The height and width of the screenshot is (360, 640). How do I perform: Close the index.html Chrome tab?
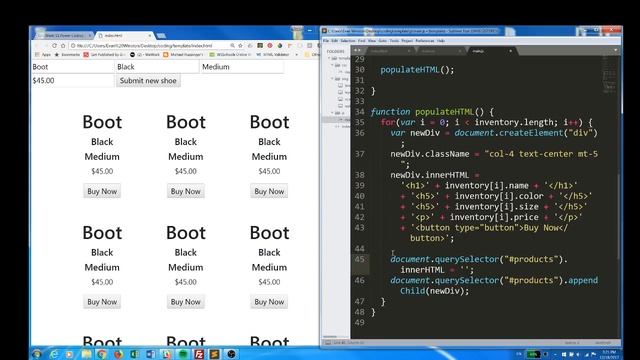149,36
